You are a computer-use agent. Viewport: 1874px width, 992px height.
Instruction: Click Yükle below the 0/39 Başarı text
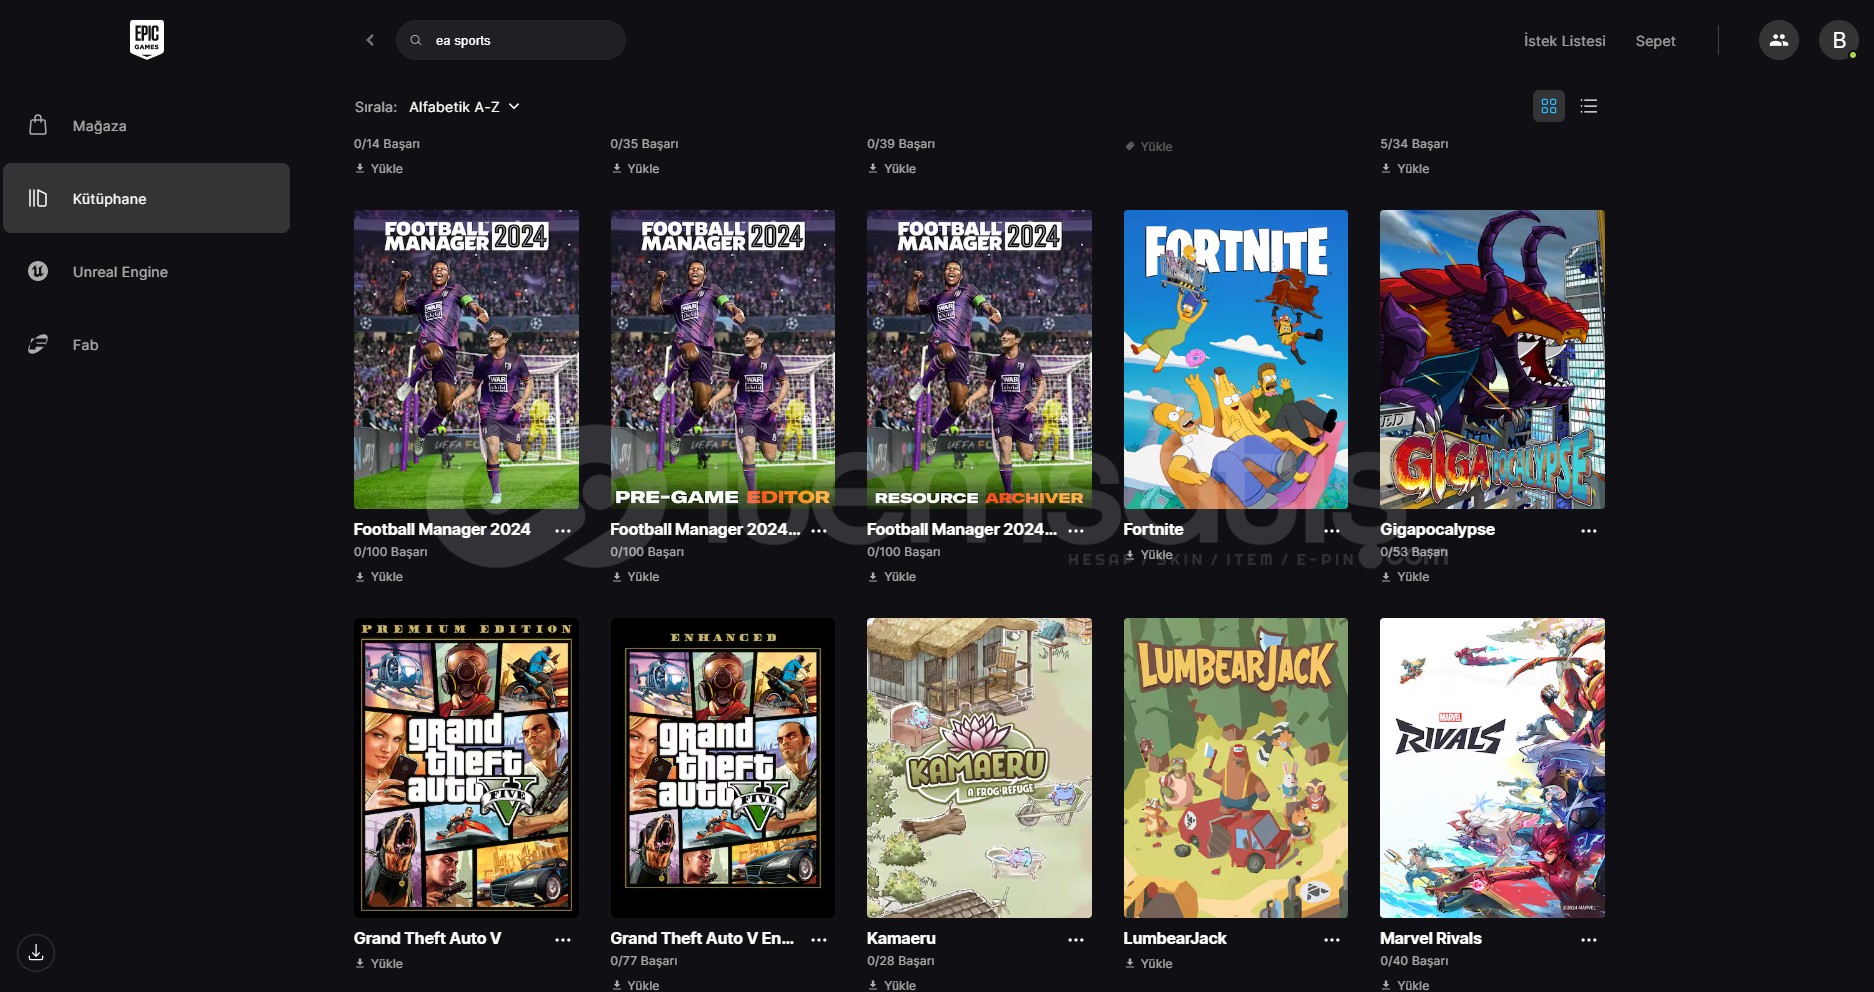[x=892, y=169]
